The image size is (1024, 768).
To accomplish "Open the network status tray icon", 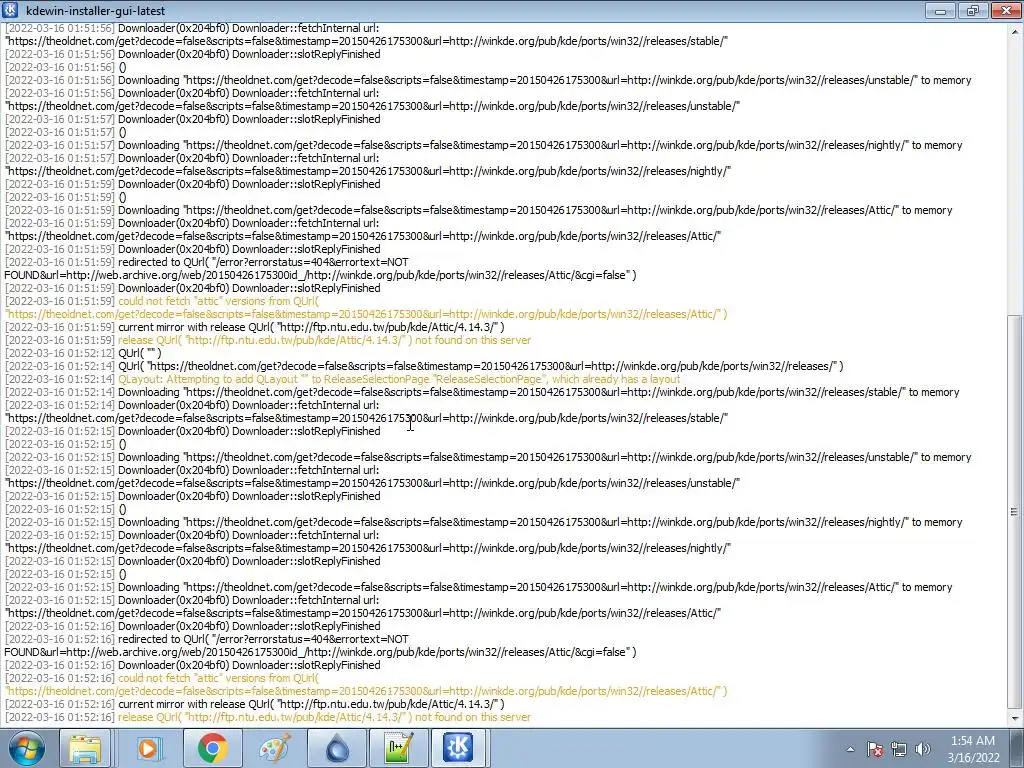I will click(x=899, y=749).
